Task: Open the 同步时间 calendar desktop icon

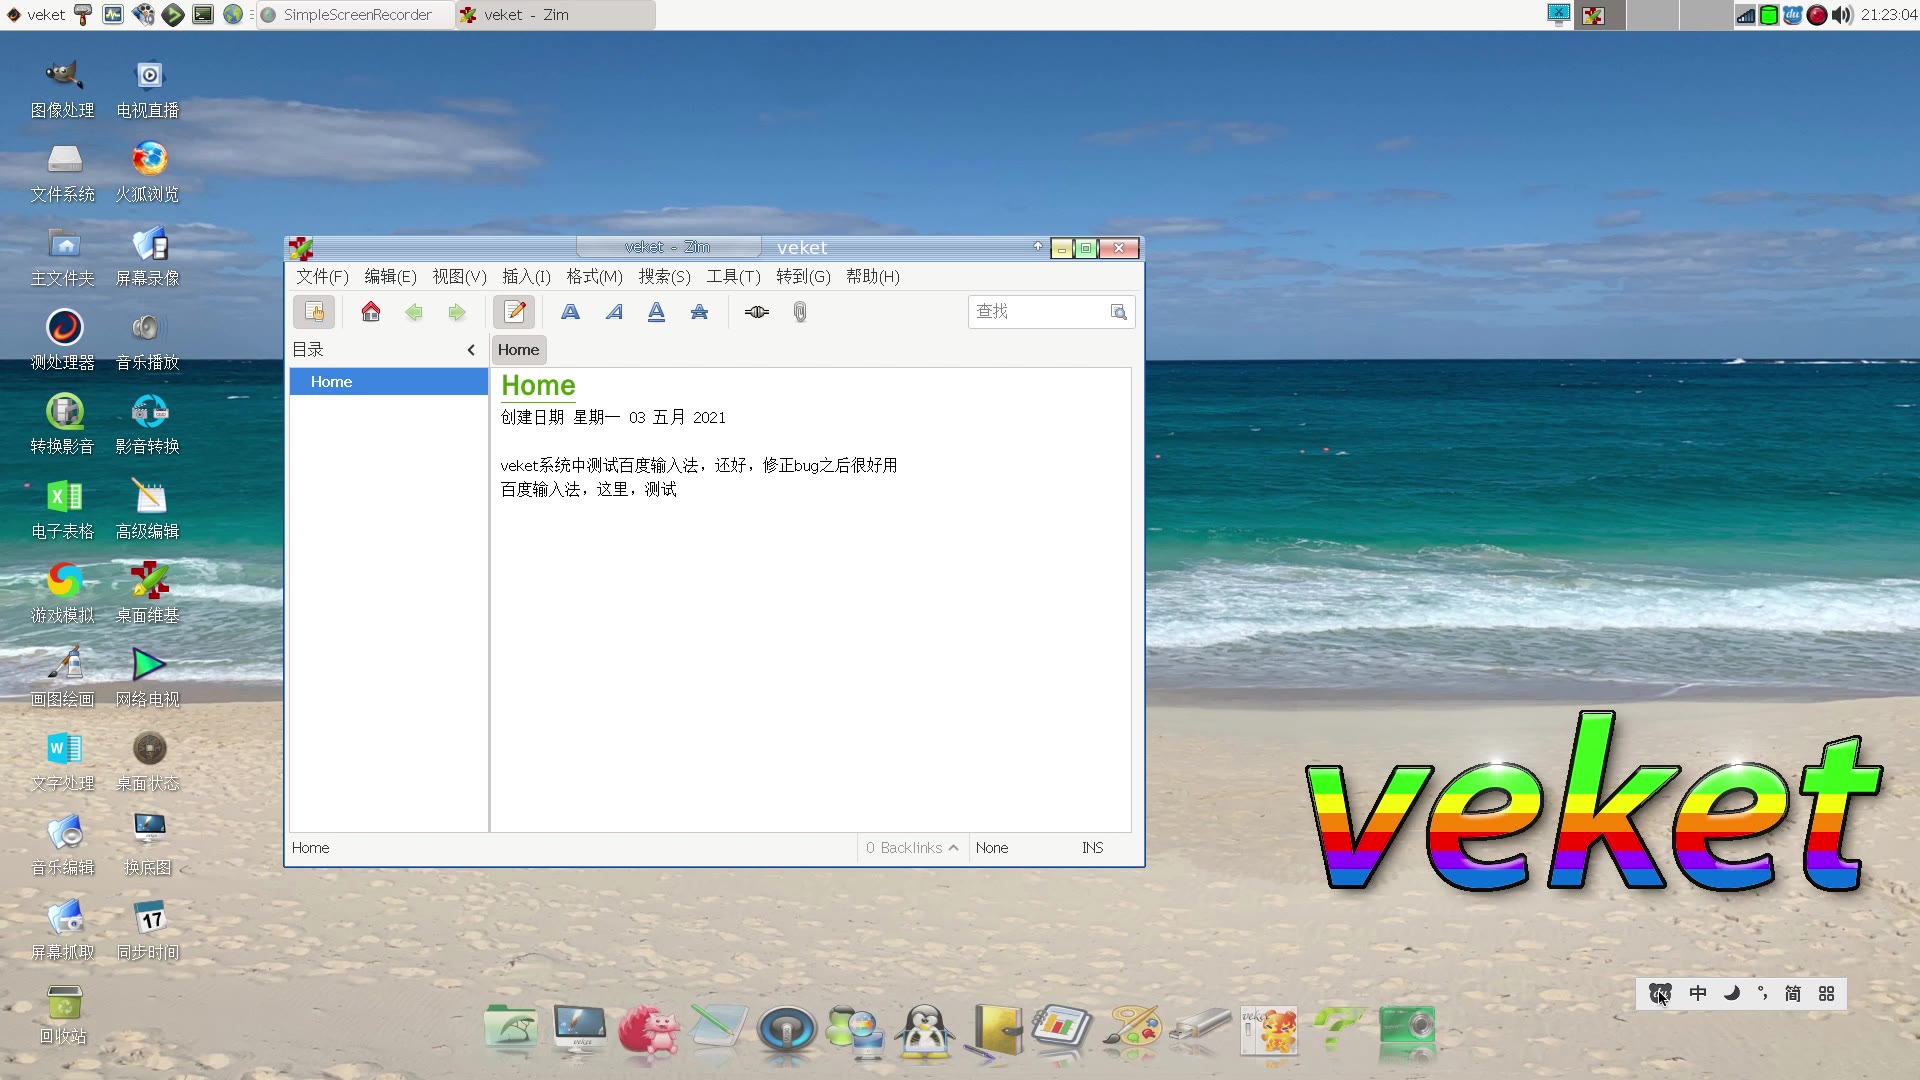Action: coord(148,931)
